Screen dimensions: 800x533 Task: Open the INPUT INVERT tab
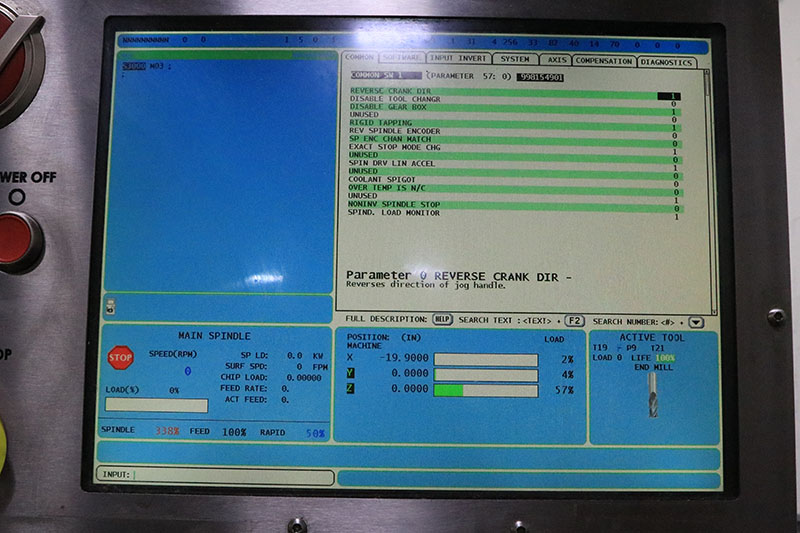[459, 59]
